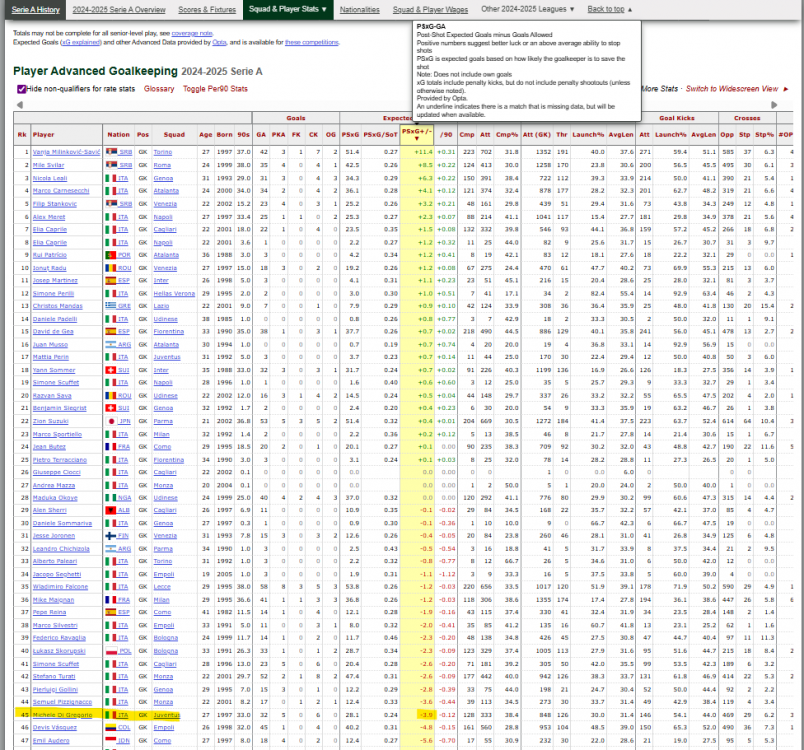Click Portugal flag in Rui Patrício row

tap(111, 255)
